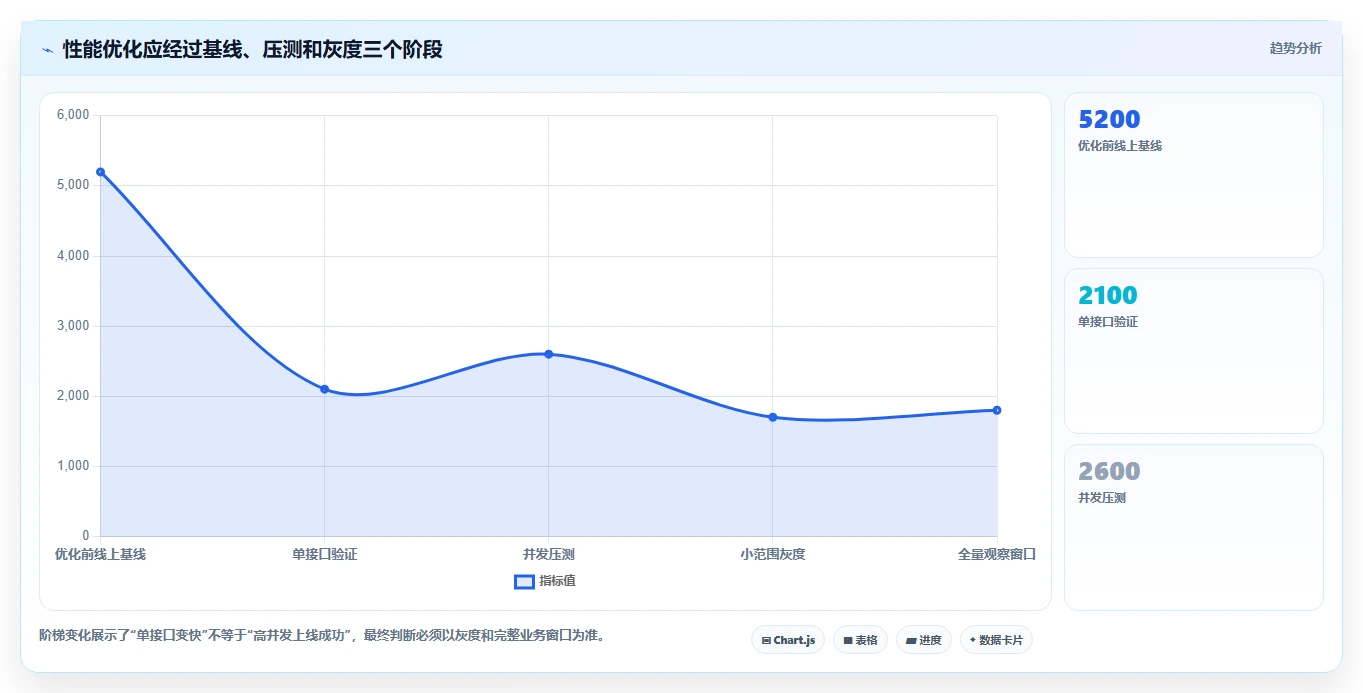1363x693 pixels.
Task: Click the footnote text starting with 阶梯变化展示了
Action: click(322, 635)
